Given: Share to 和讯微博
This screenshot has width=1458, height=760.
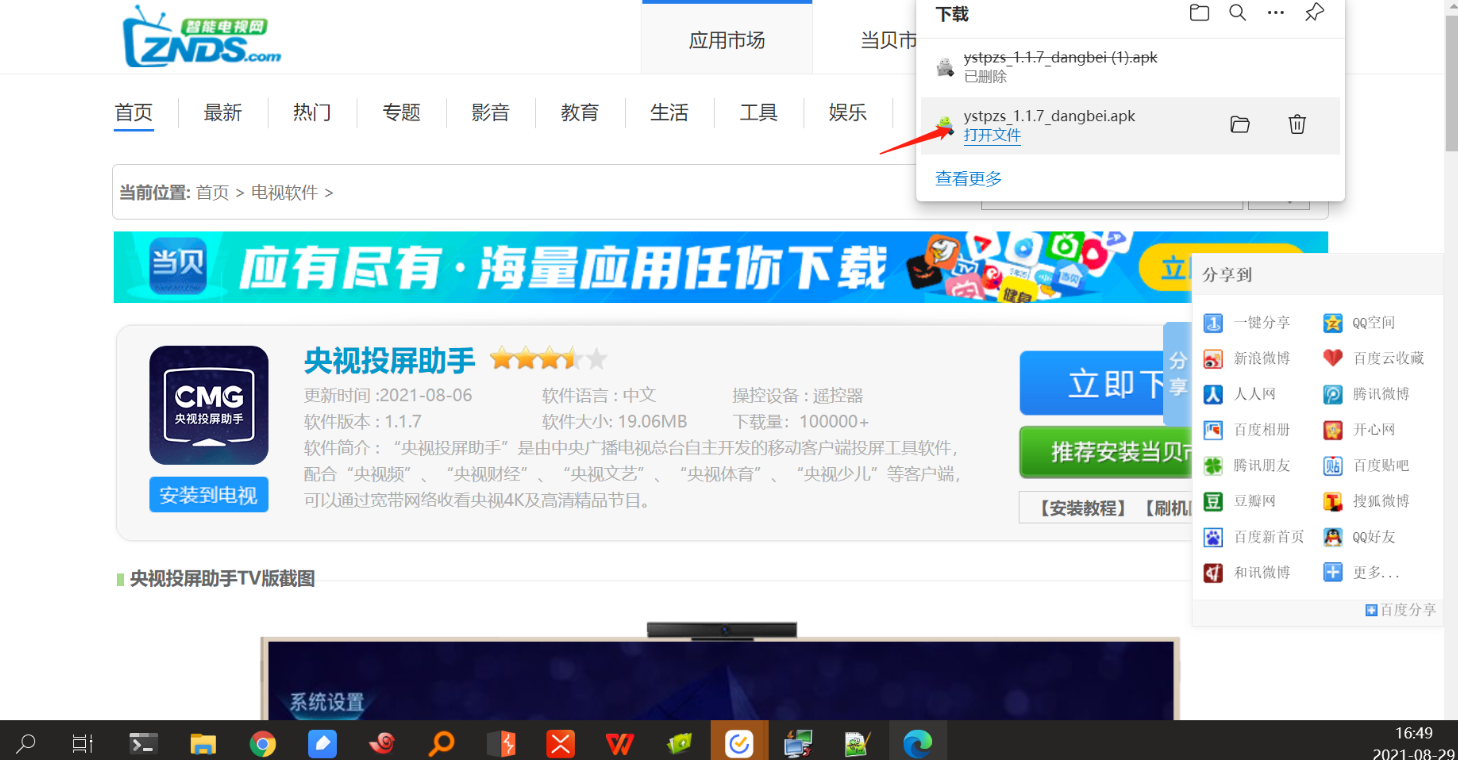Looking at the screenshot, I should 1247,573.
